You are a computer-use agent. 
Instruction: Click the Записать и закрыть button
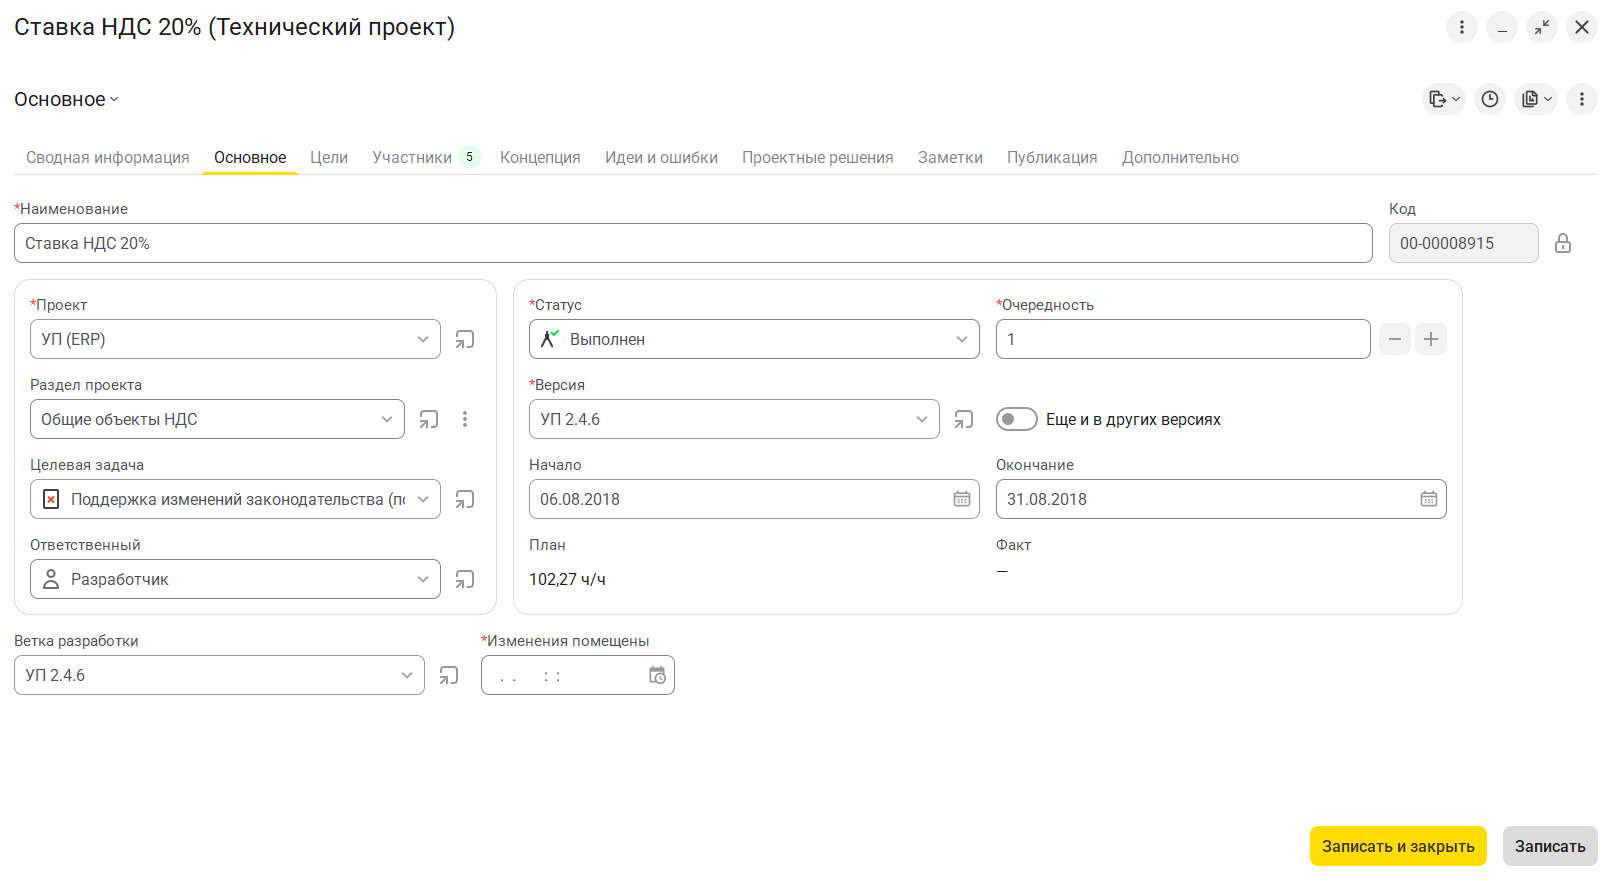[1397, 846]
